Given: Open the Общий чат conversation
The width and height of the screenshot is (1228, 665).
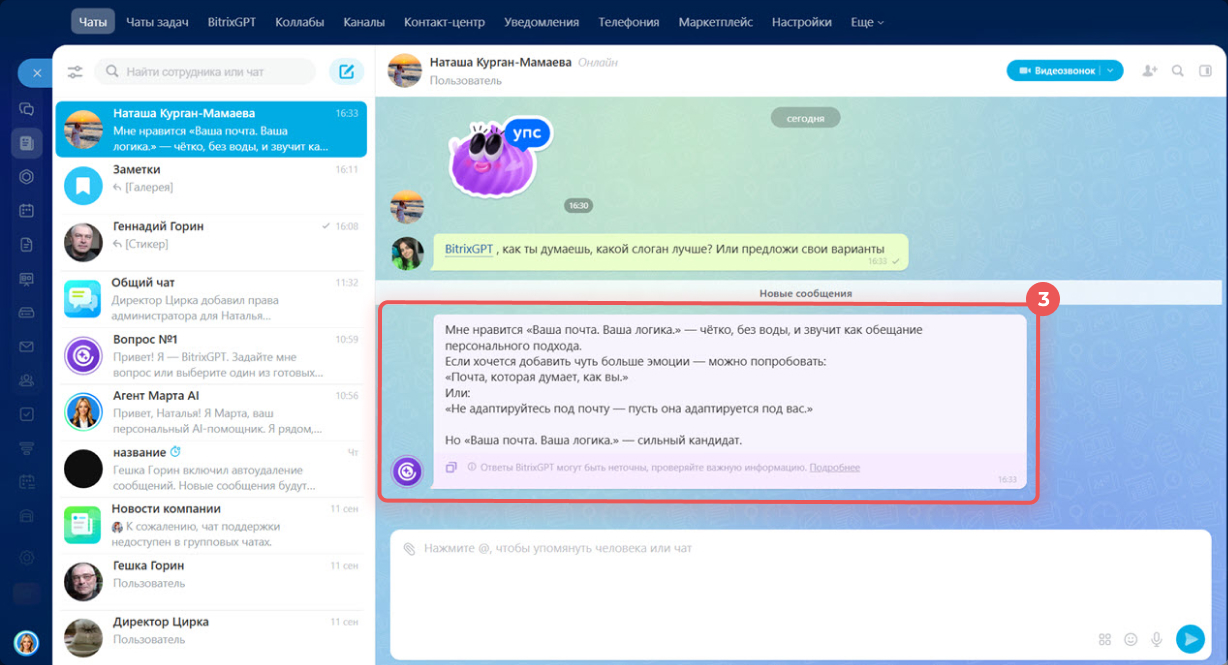Looking at the screenshot, I should [x=210, y=299].
